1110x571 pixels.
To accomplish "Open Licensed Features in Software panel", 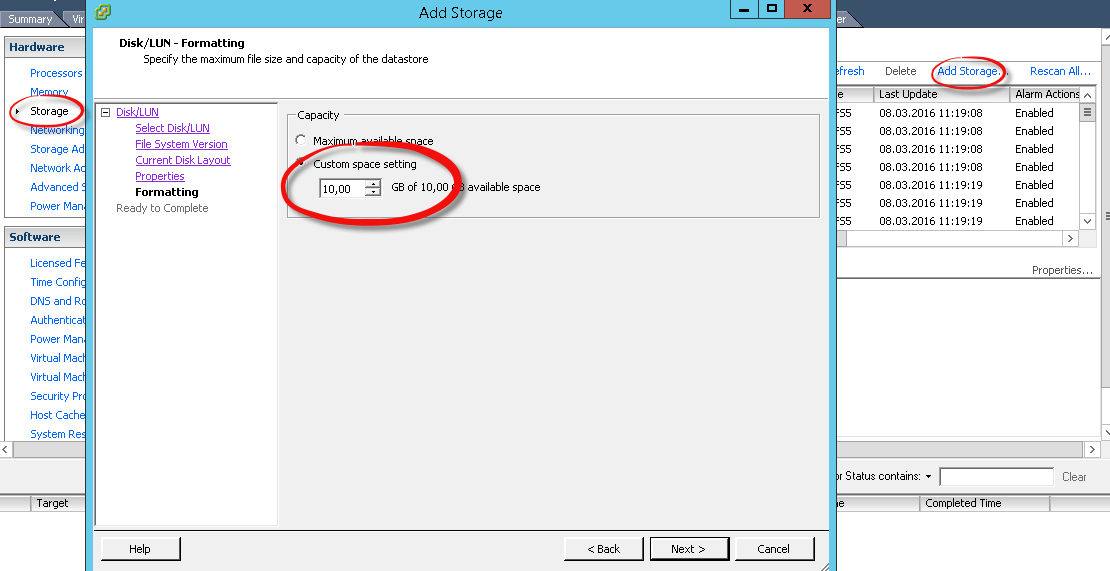I will (57, 263).
